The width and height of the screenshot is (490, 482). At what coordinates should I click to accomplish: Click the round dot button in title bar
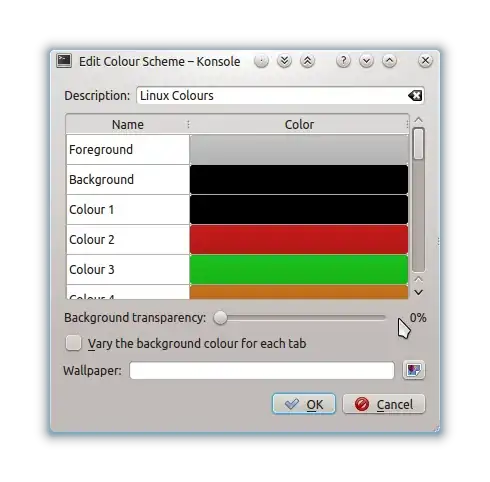261,61
